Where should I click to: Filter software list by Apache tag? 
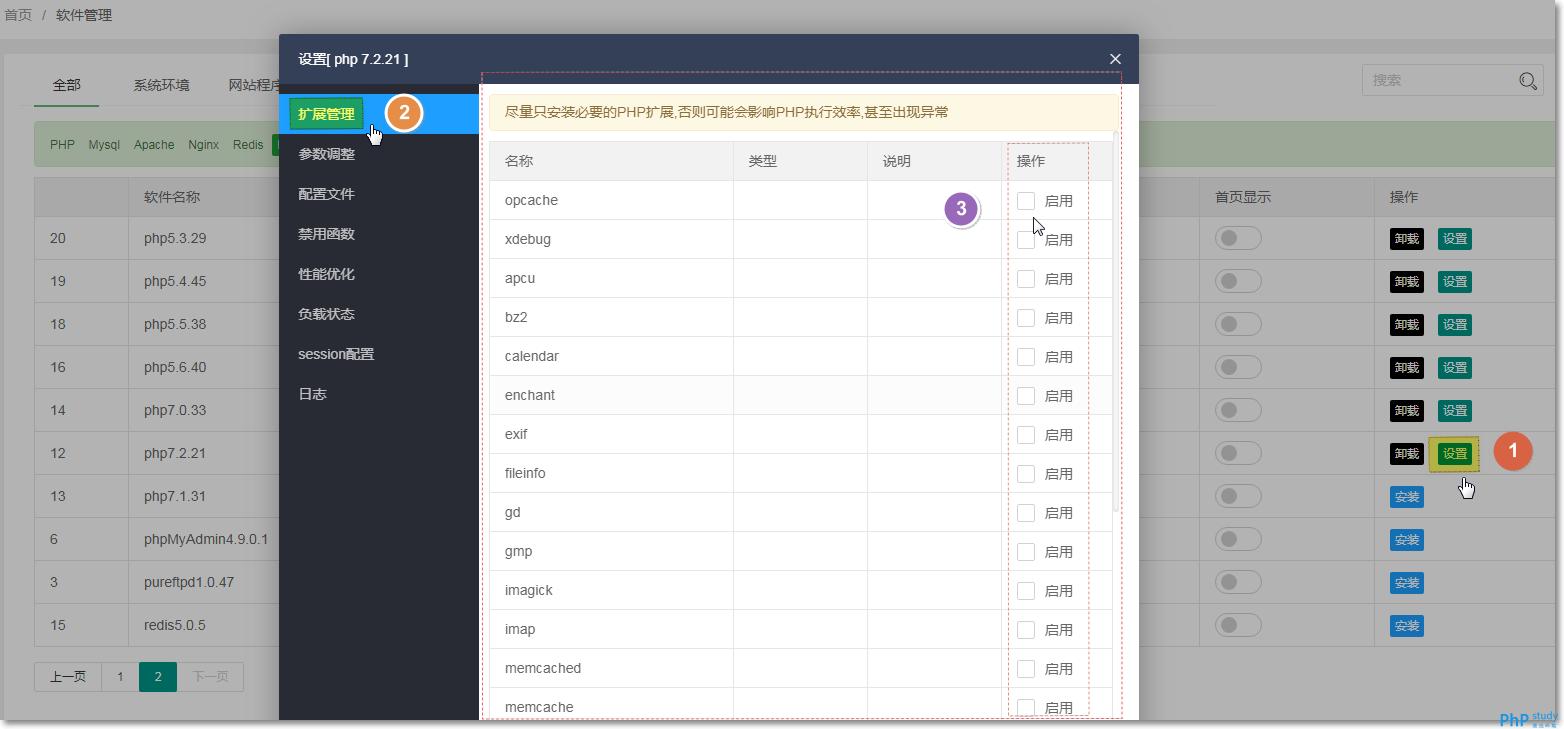tap(154, 145)
